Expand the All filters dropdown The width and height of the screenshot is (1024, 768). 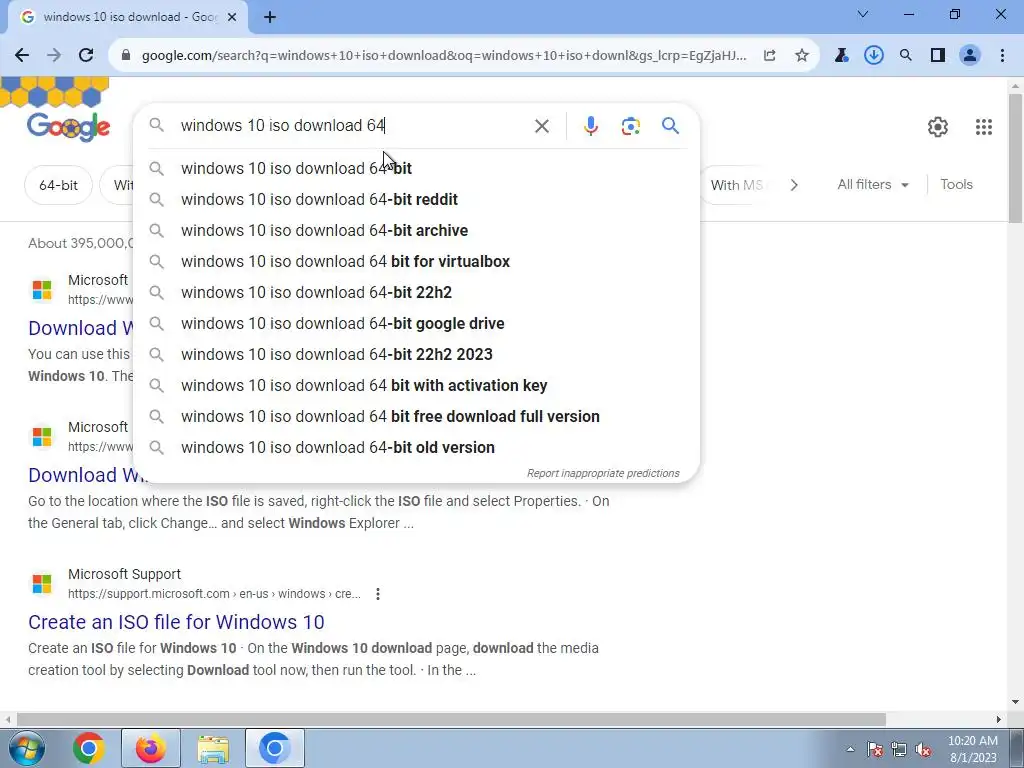coord(872,185)
